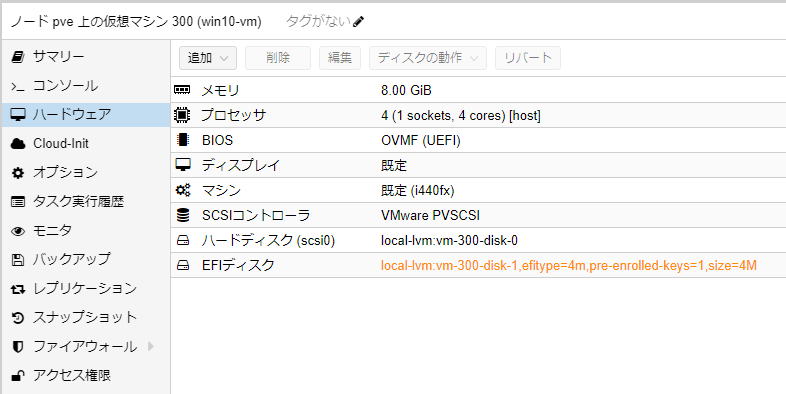Click the BIOS chip icon
This screenshot has height=394, width=786.
[x=182, y=140]
